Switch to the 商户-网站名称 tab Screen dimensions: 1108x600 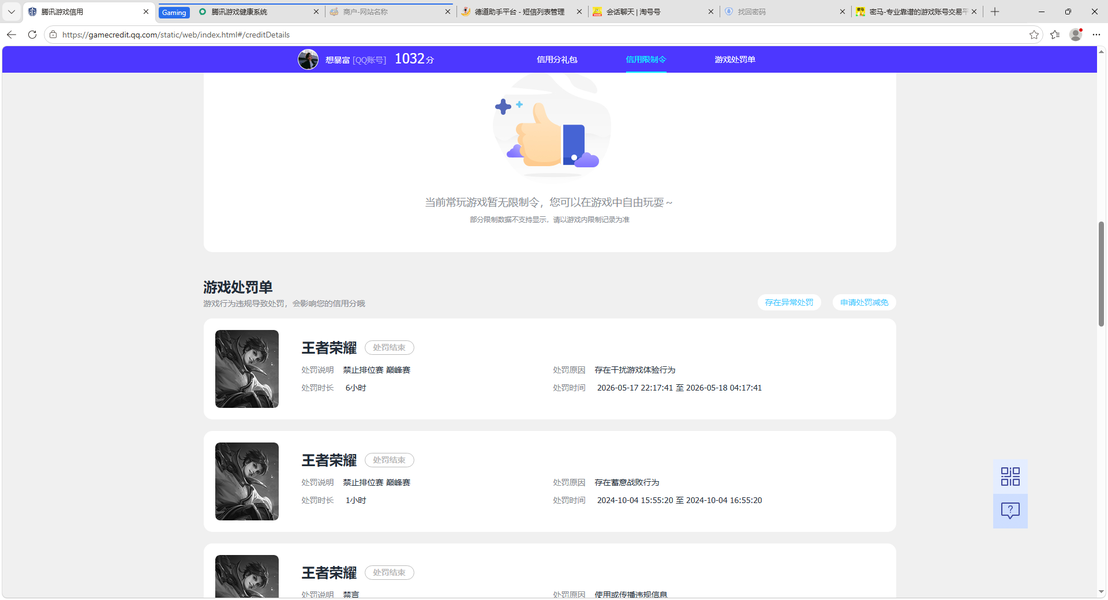[x=389, y=11]
